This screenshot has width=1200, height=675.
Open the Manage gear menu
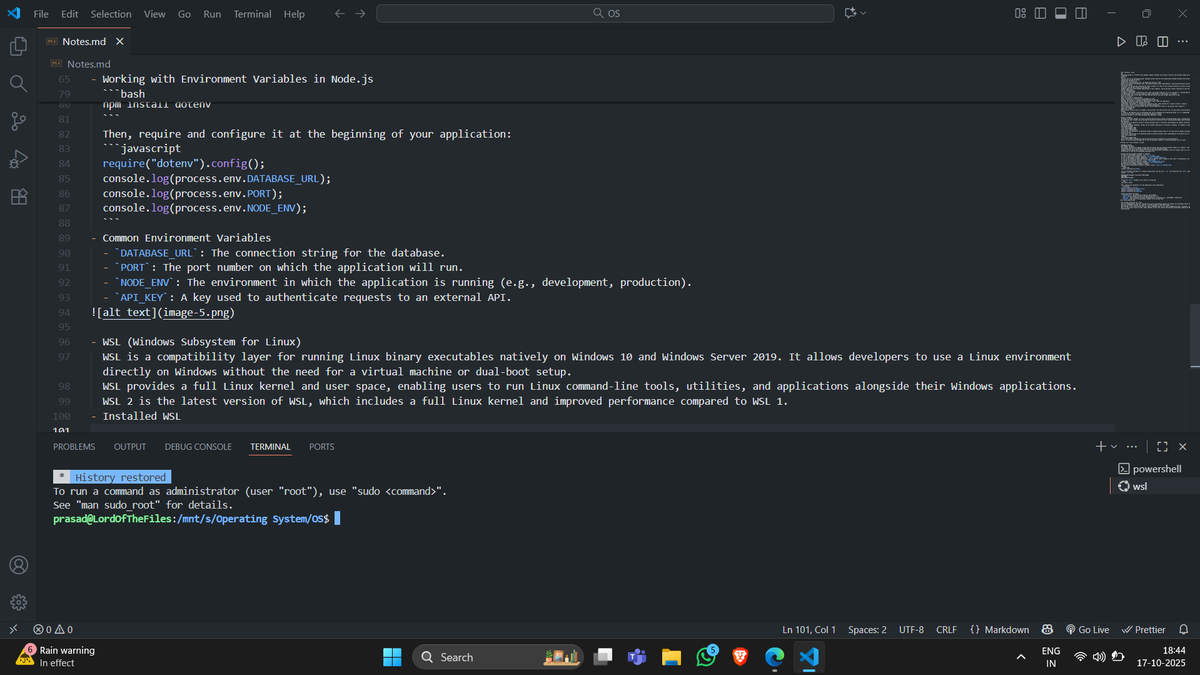pos(18,603)
